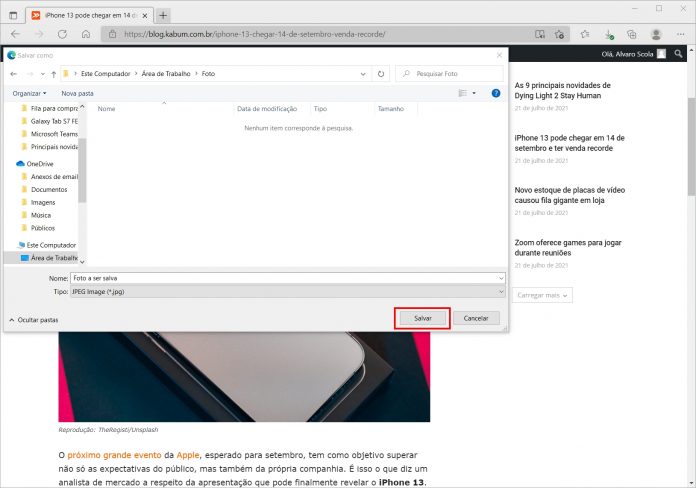Open the view options dropdown in dialog

click(x=476, y=93)
